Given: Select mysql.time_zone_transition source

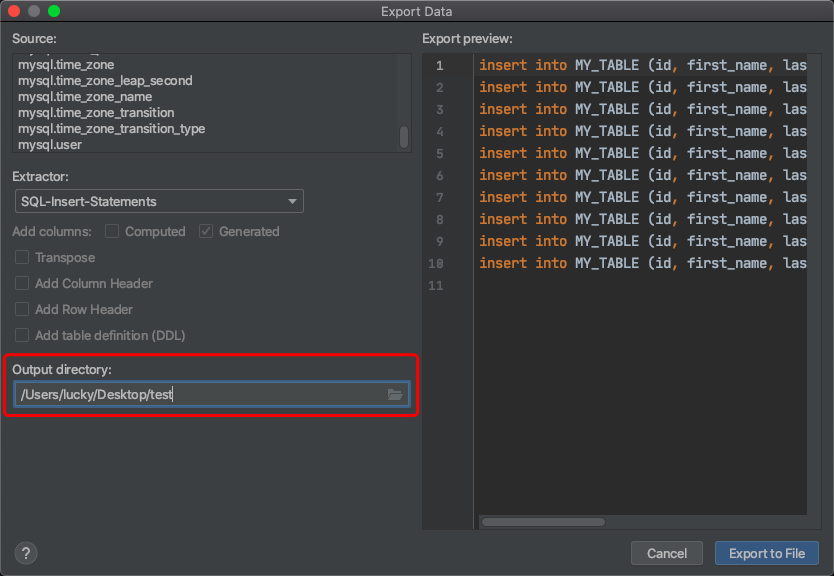Looking at the screenshot, I should 96,113.
